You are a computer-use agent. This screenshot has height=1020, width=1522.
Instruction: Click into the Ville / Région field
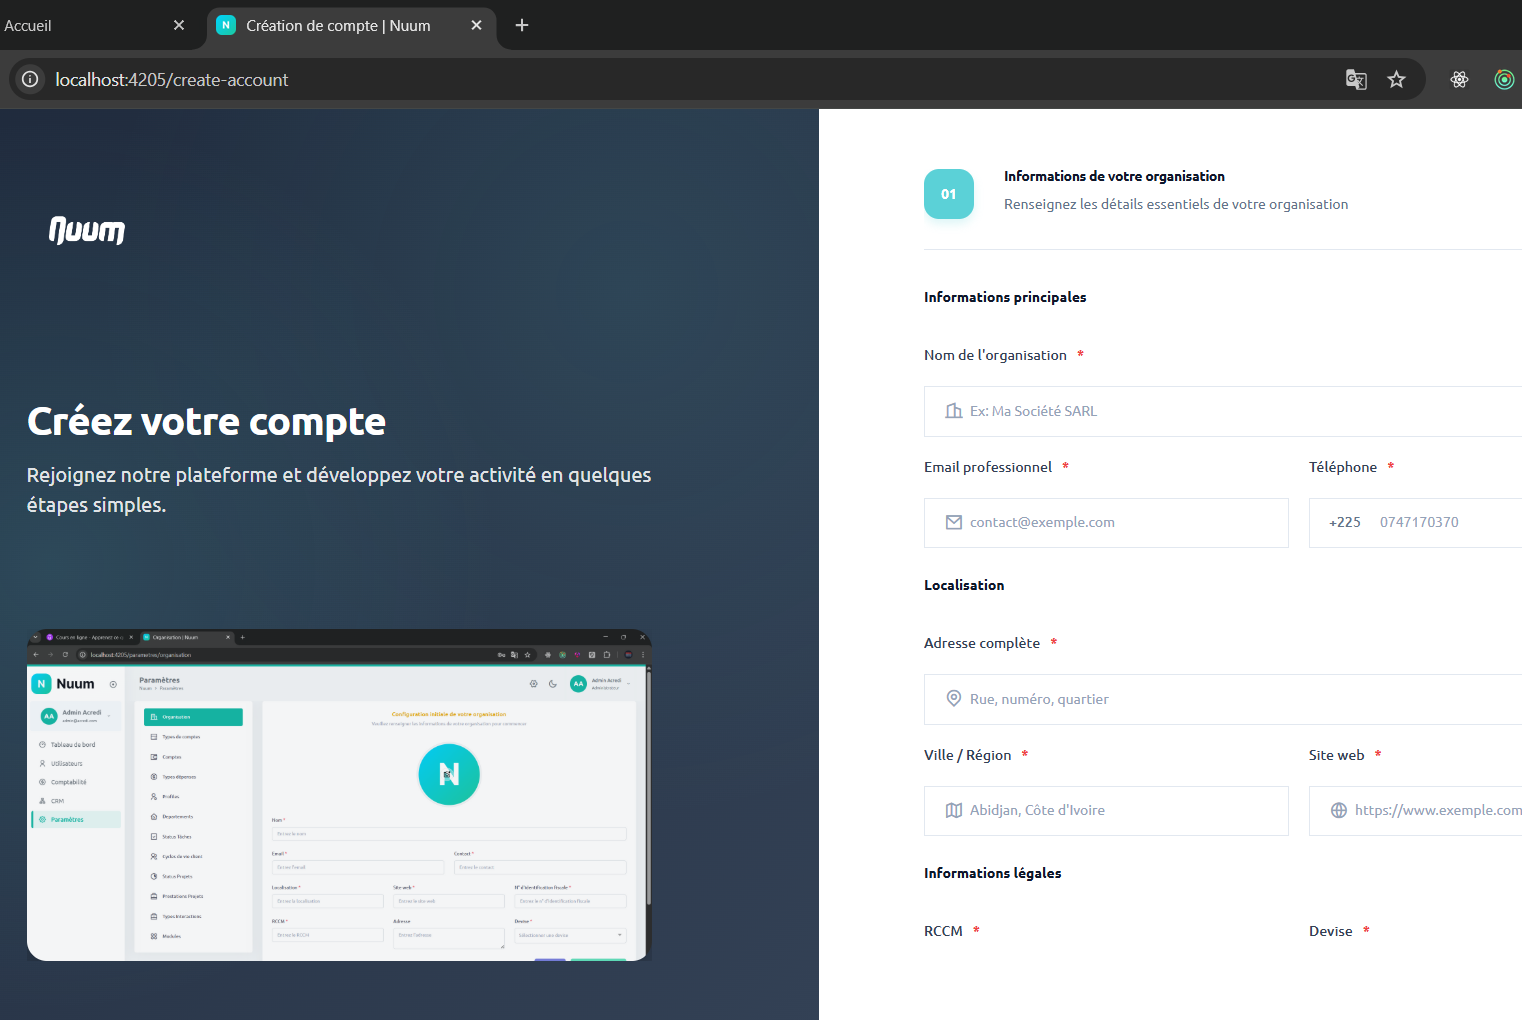1120,810
